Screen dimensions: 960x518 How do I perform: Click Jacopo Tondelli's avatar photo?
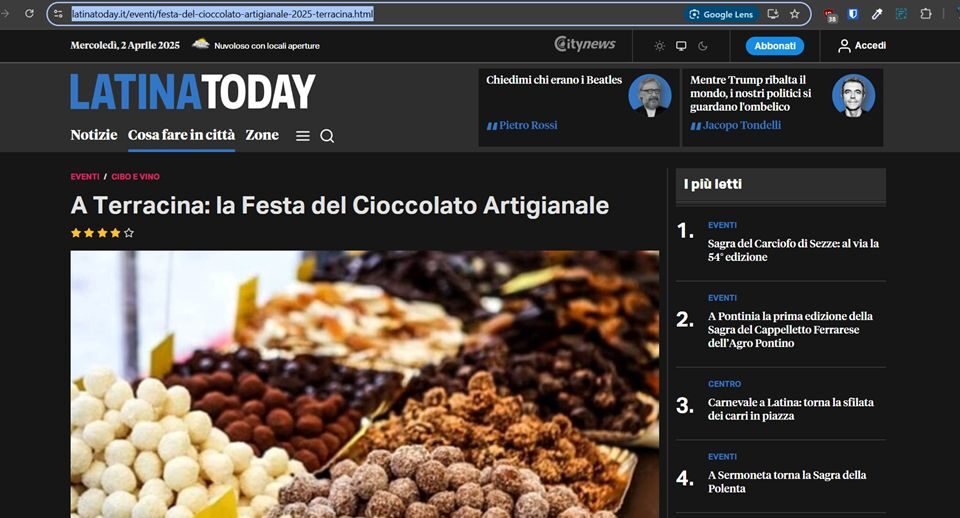point(853,96)
